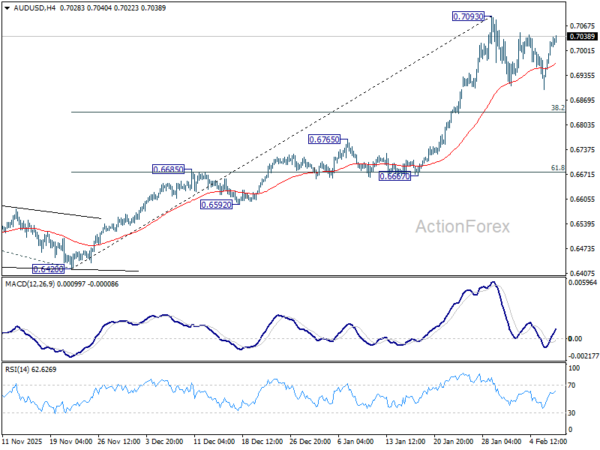Click the 28 Jan 04:00 date label

pos(502,442)
